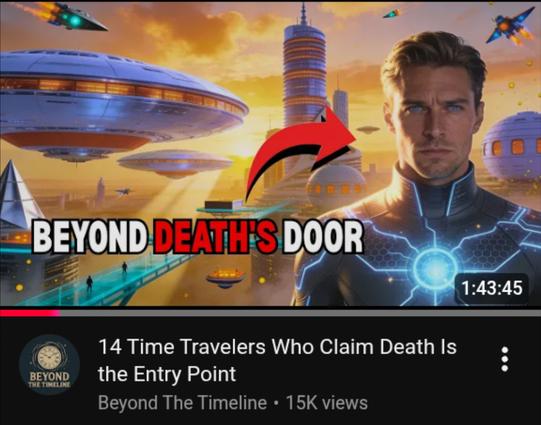This screenshot has width=541, height=425.
Task: Click the red watched portion of progress bar
Action: coord(30,313)
